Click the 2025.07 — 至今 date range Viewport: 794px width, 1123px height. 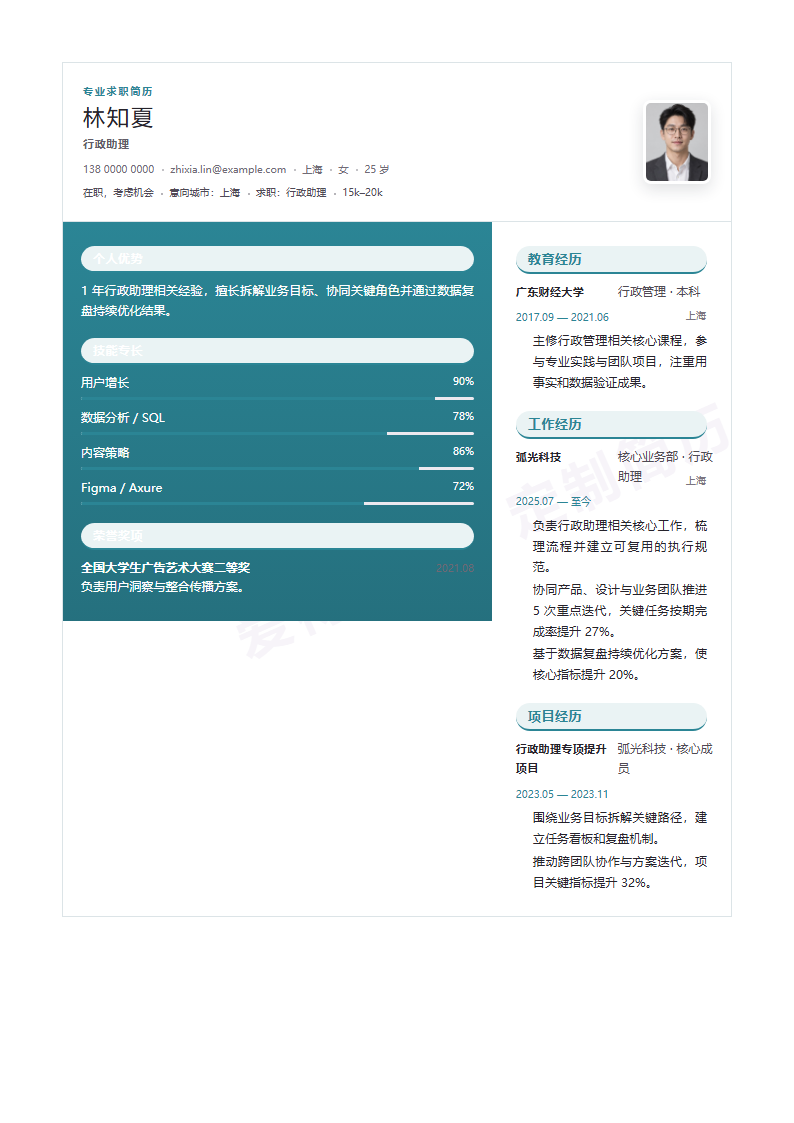pos(553,501)
